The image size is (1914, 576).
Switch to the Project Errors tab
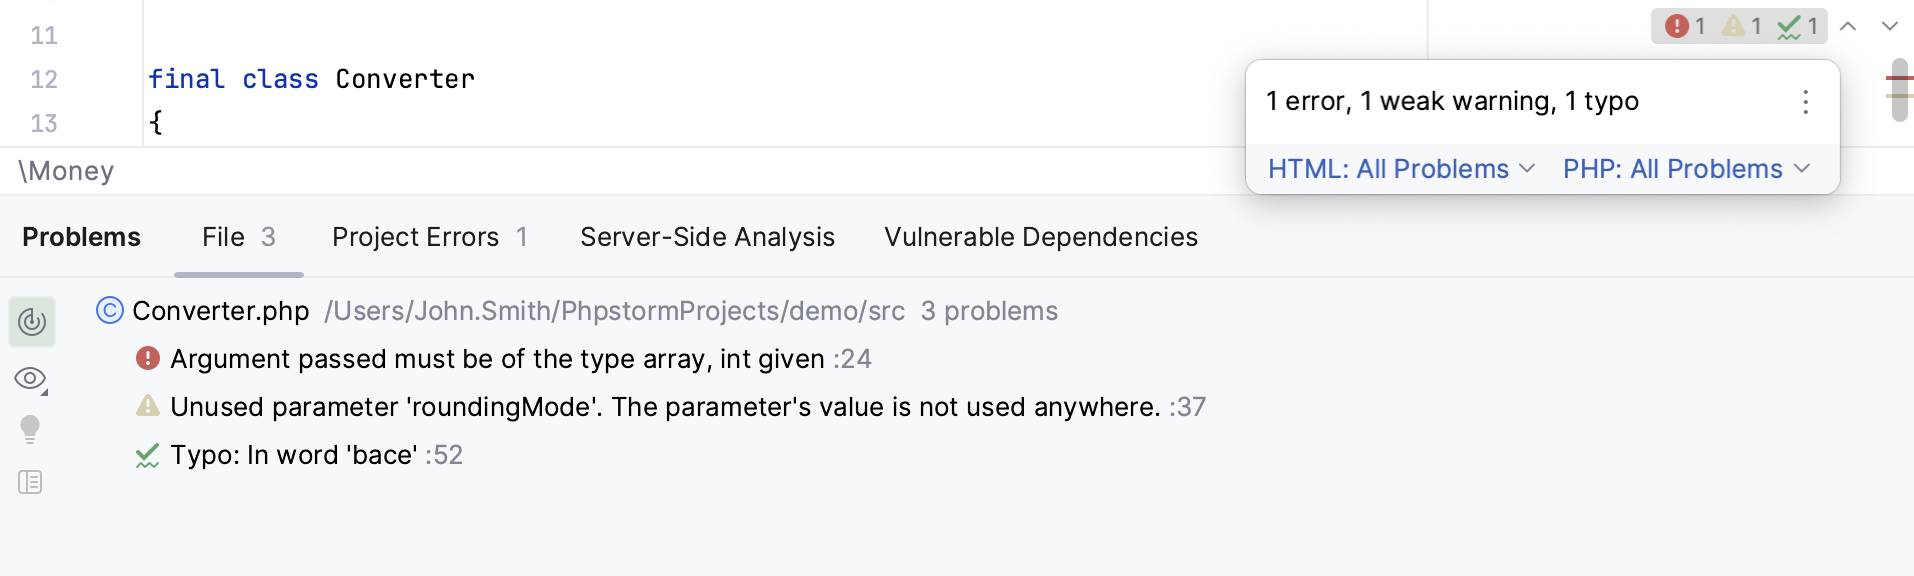pos(416,237)
